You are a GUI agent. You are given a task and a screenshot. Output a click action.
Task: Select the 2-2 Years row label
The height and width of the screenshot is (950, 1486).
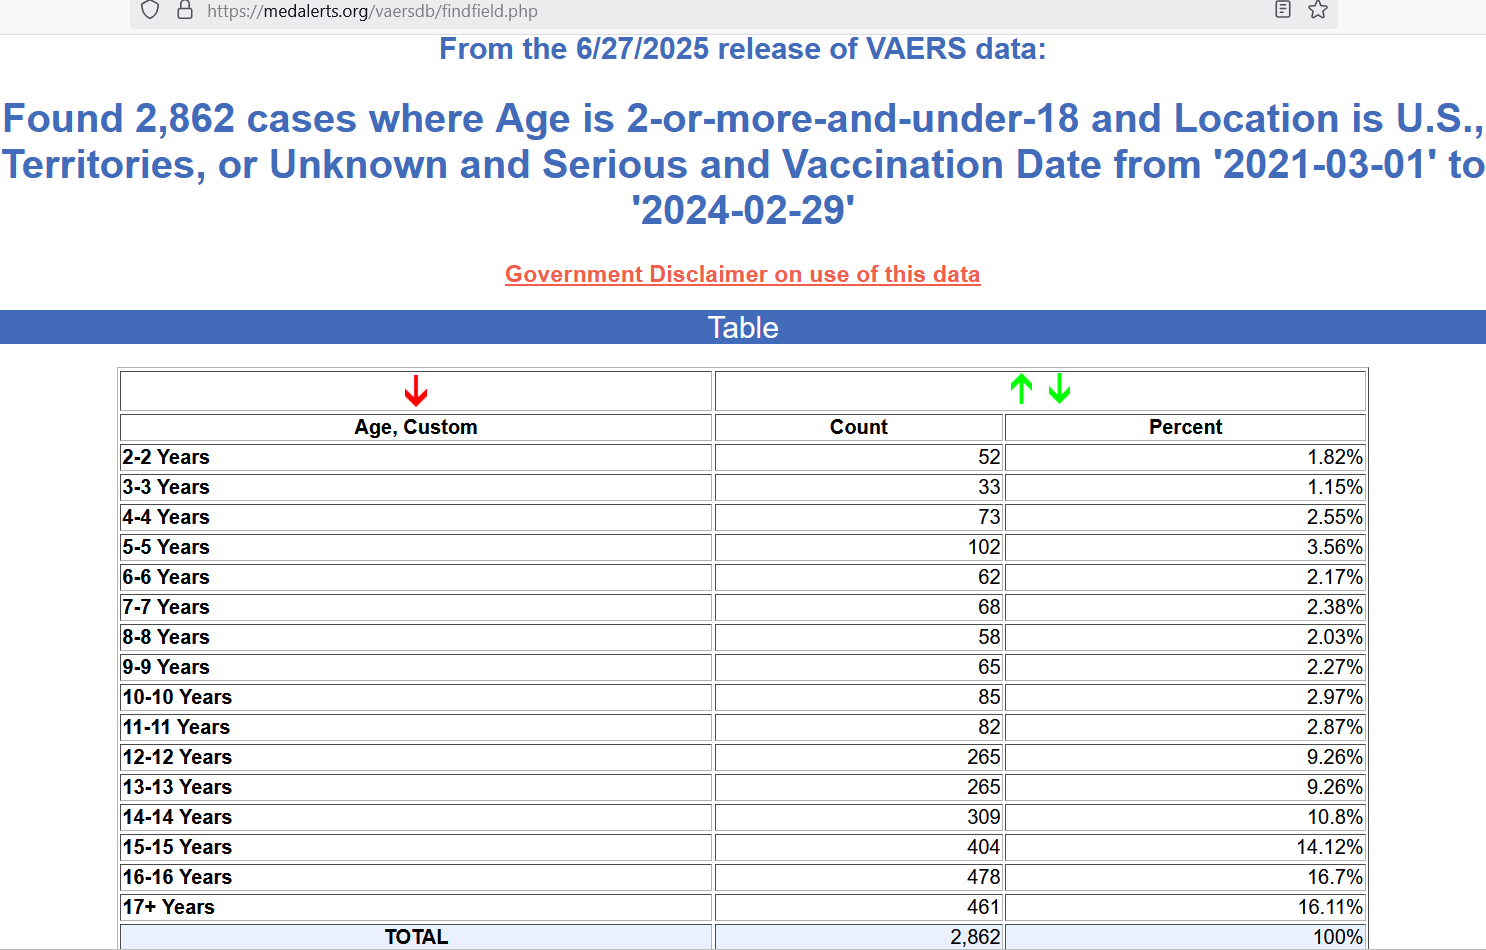pyautogui.click(x=166, y=457)
